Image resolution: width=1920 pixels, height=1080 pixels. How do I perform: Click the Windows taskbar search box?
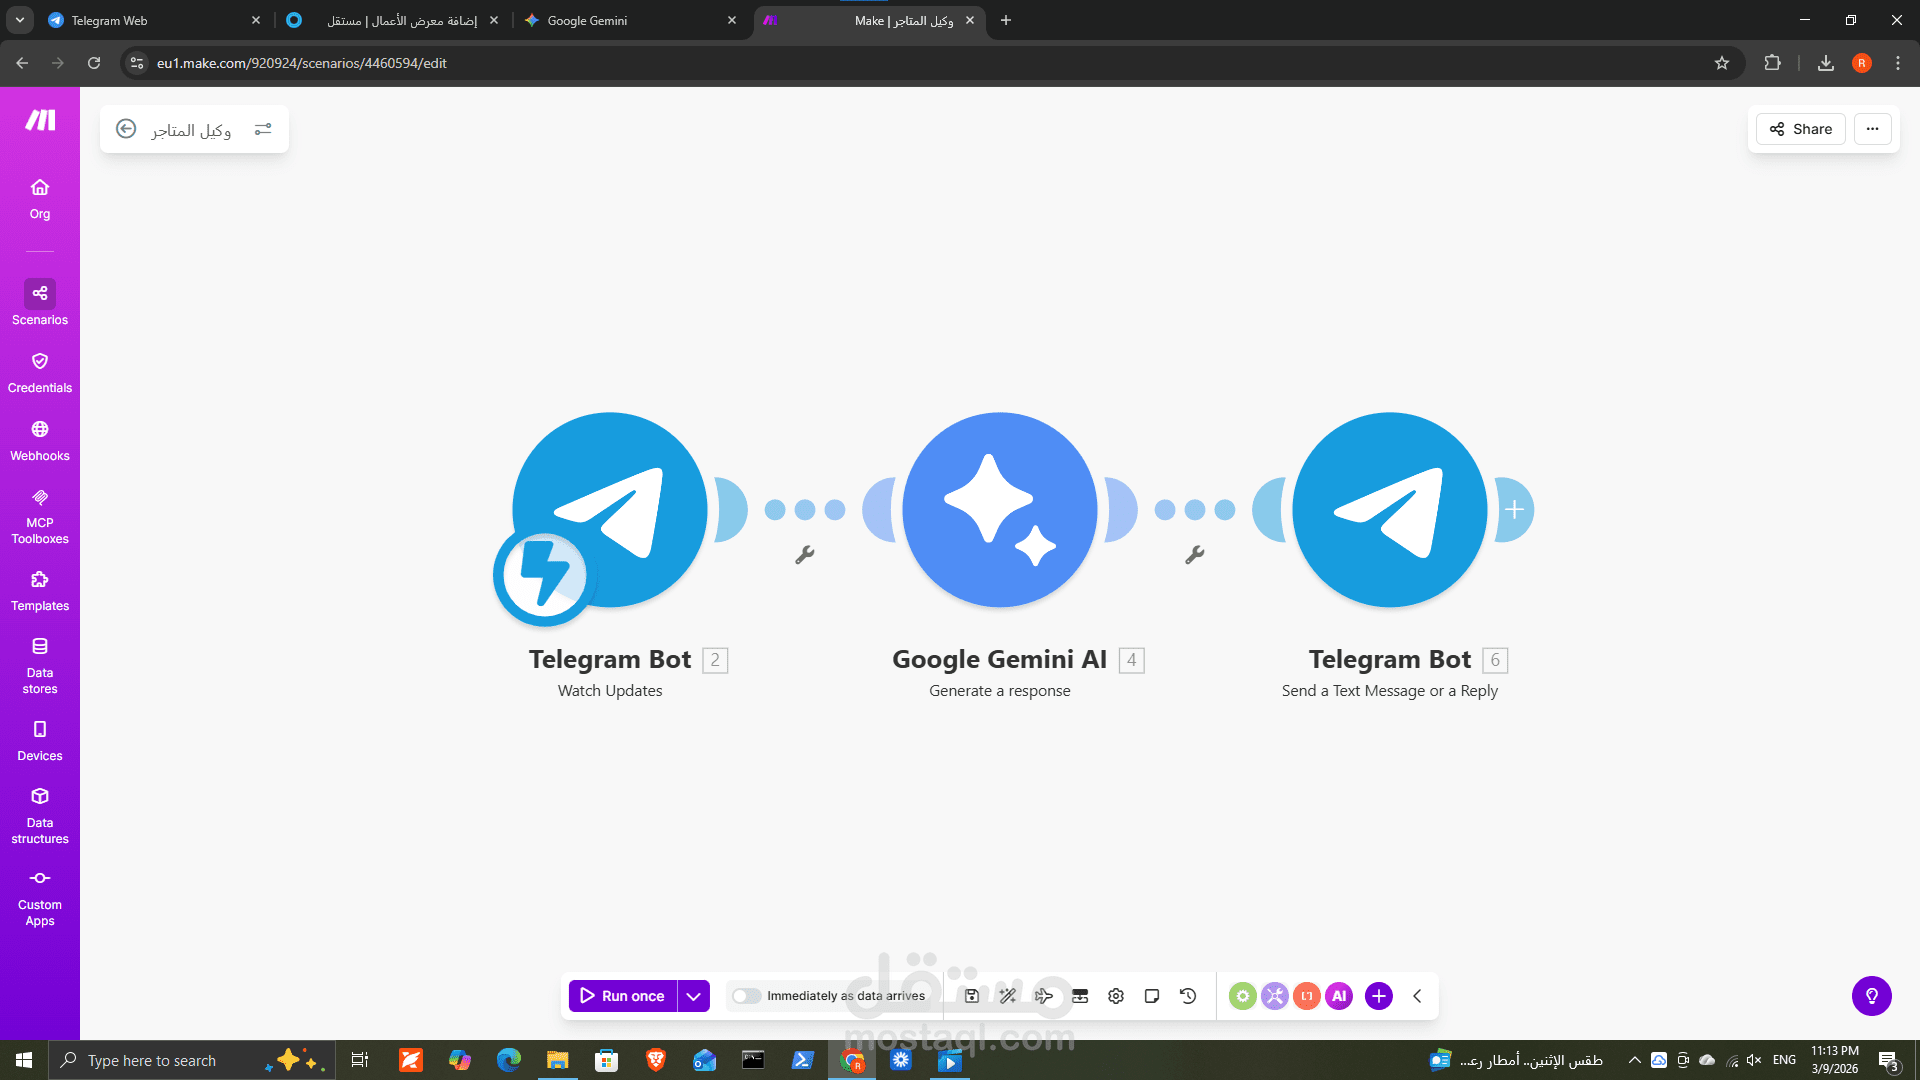tap(160, 1060)
